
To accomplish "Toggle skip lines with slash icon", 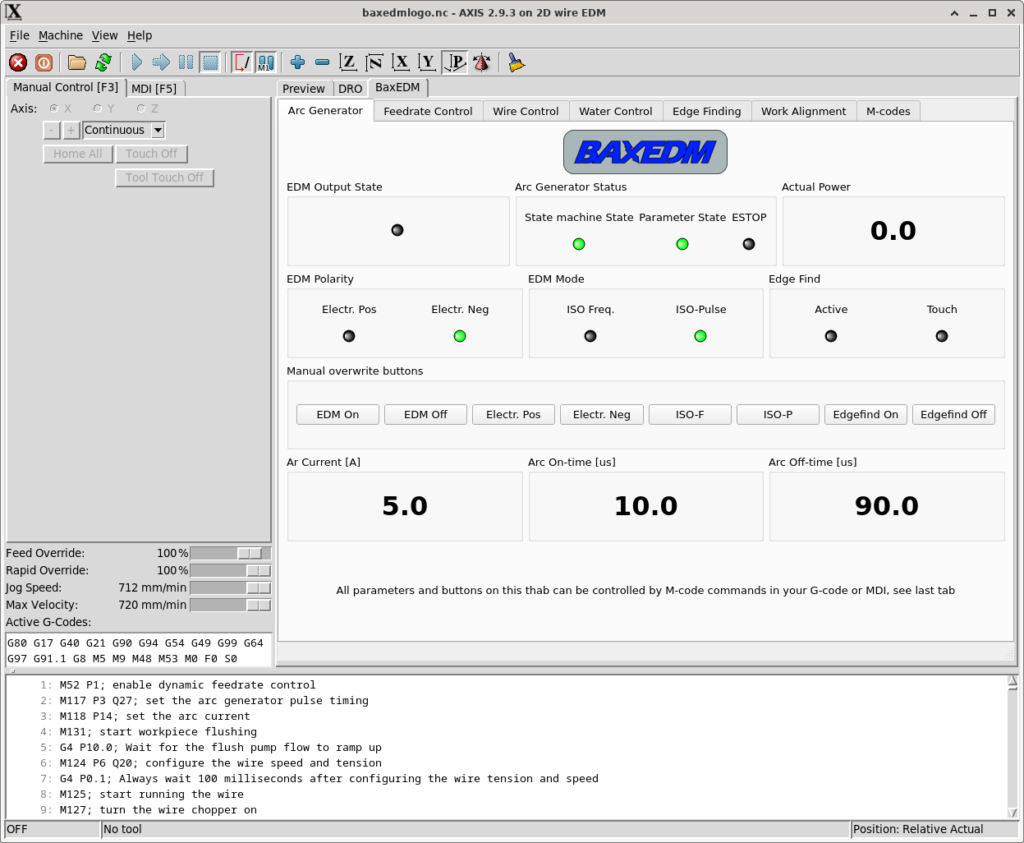I will click(242, 63).
